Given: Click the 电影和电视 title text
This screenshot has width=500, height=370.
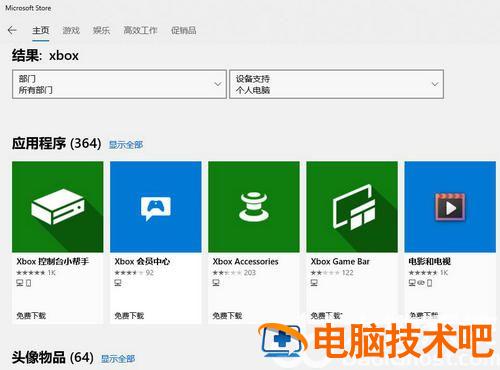Looking at the screenshot, I should (430, 261).
